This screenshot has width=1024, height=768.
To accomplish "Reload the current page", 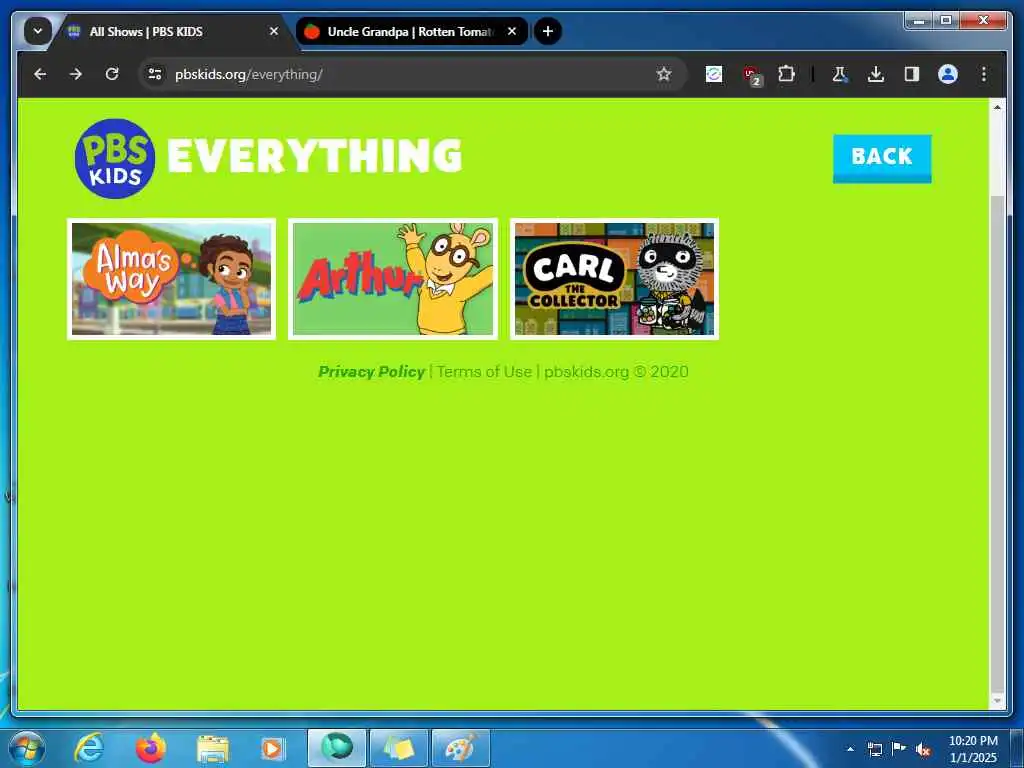I will 112,74.
